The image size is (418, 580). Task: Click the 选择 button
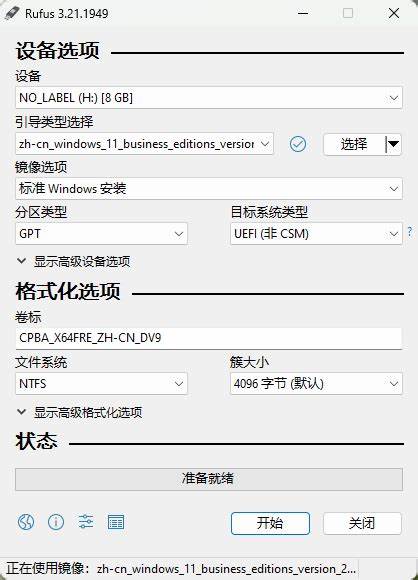coord(354,144)
